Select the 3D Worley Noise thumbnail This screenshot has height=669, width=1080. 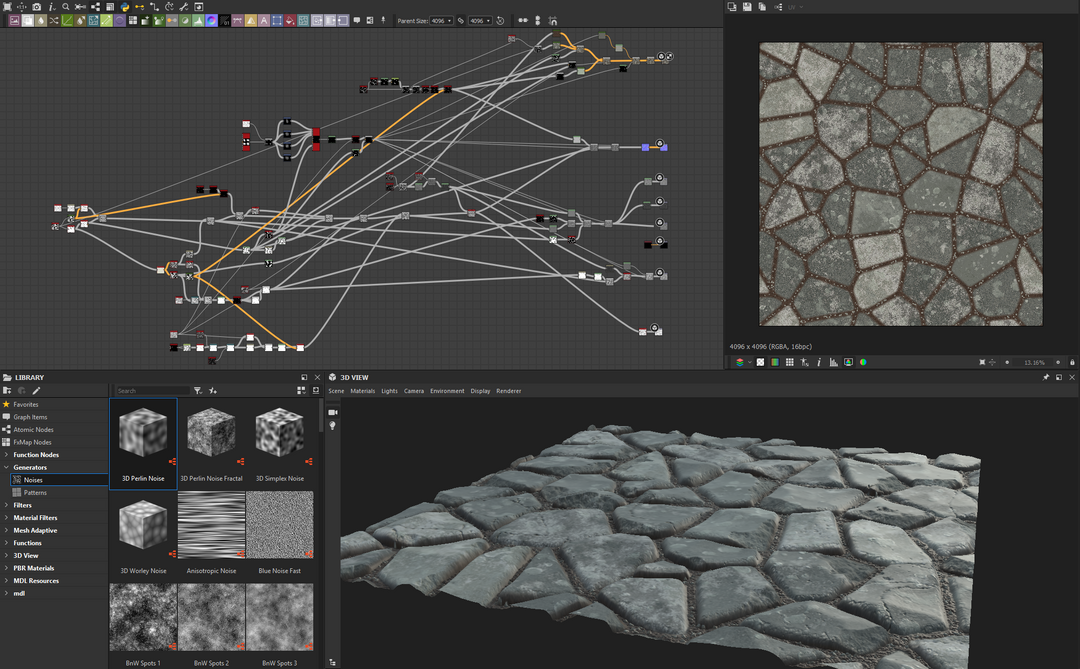point(143,524)
